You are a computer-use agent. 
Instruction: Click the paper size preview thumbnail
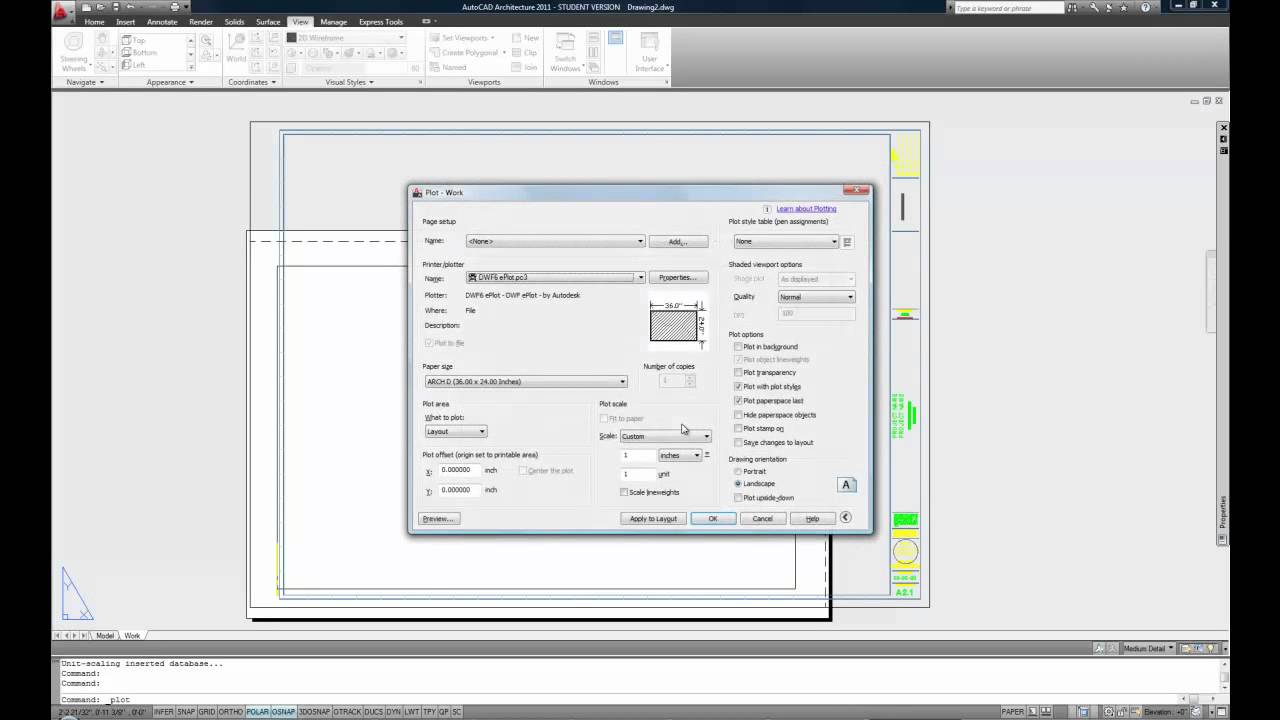[676, 324]
